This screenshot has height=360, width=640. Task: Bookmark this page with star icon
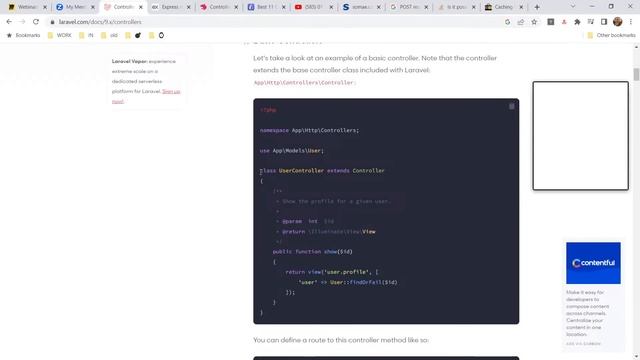pyautogui.click(x=534, y=22)
